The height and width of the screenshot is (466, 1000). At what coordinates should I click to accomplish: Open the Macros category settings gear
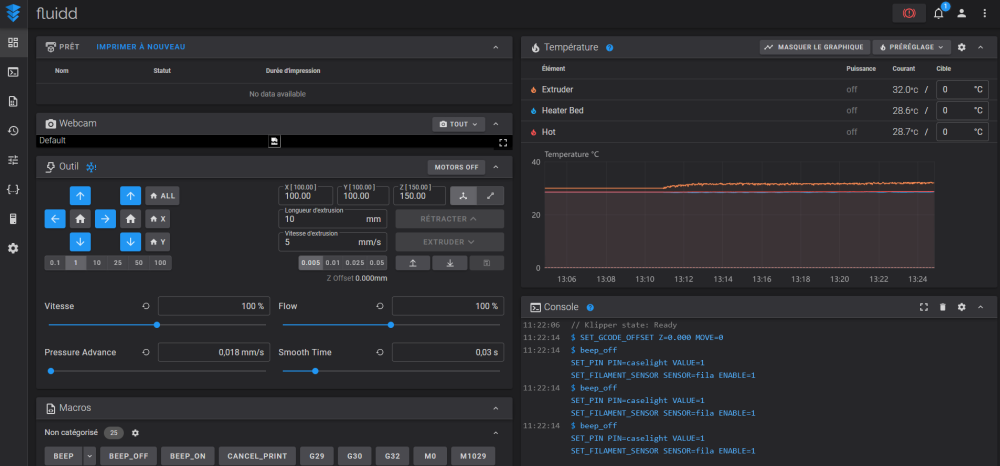pos(135,433)
